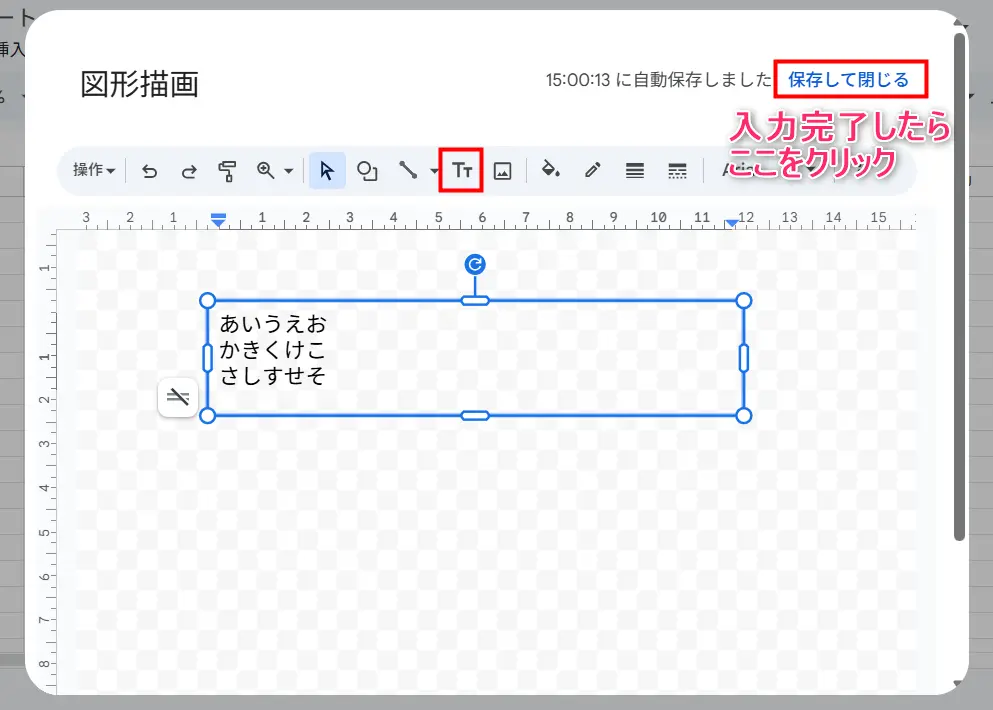This screenshot has height=710, width=993.
Task: Click inside text あいうえお in the box
Action: coord(272,325)
